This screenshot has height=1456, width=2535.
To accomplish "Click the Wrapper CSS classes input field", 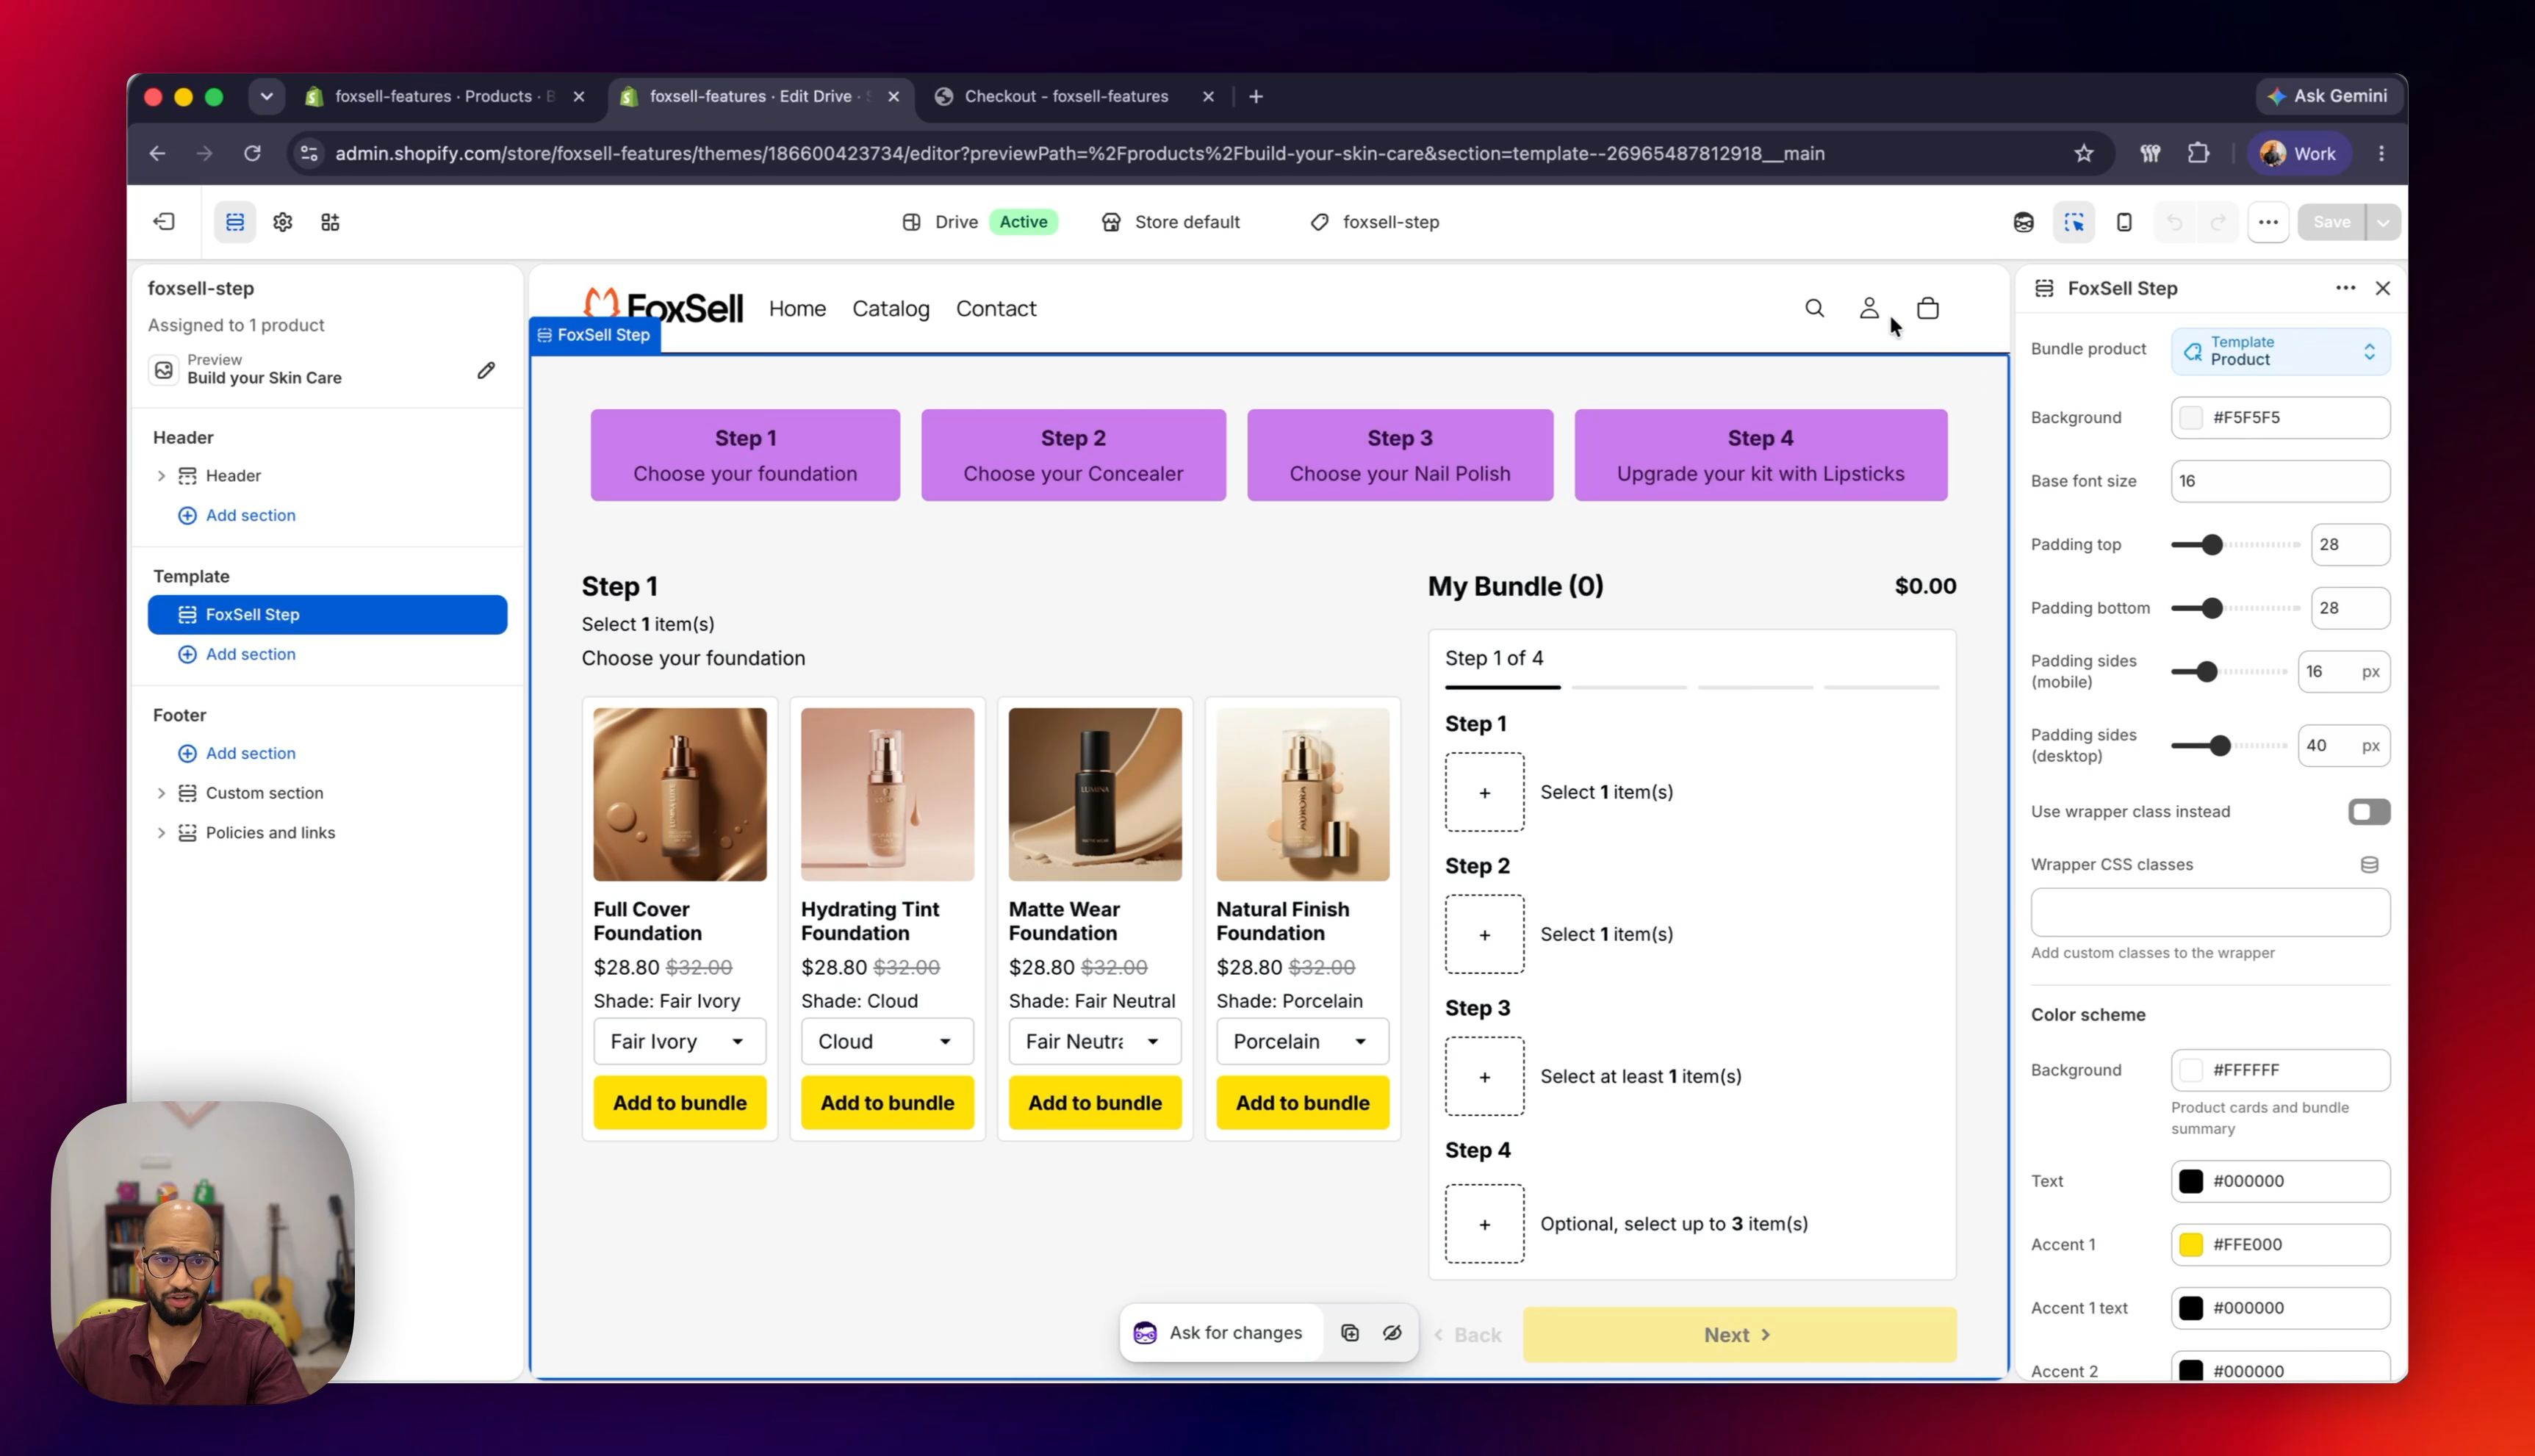I will point(2210,912).
